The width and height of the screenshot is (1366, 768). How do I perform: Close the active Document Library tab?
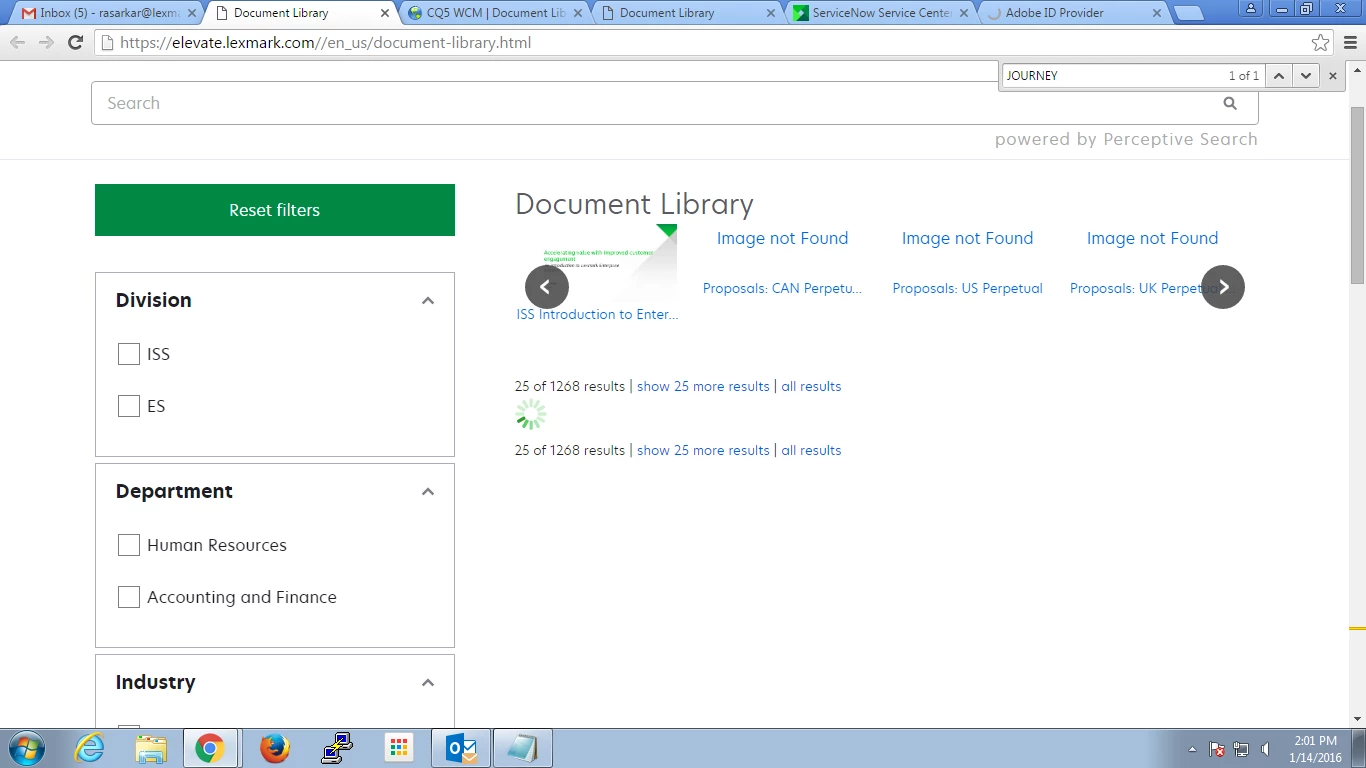click(385, 13)
